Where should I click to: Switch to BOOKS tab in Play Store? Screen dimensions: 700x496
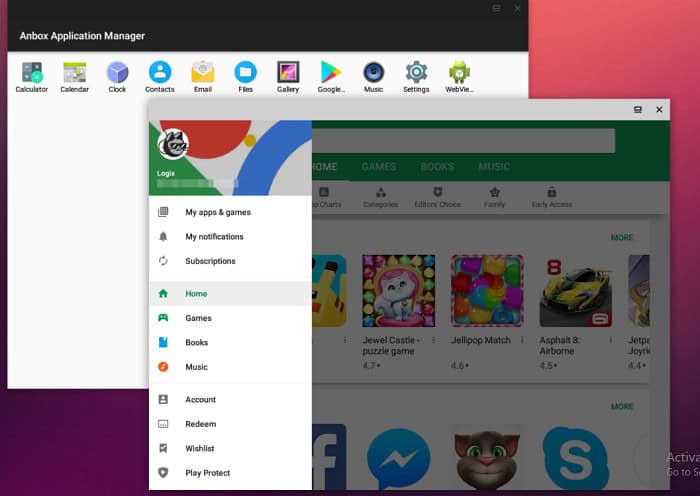coord(438,167)
